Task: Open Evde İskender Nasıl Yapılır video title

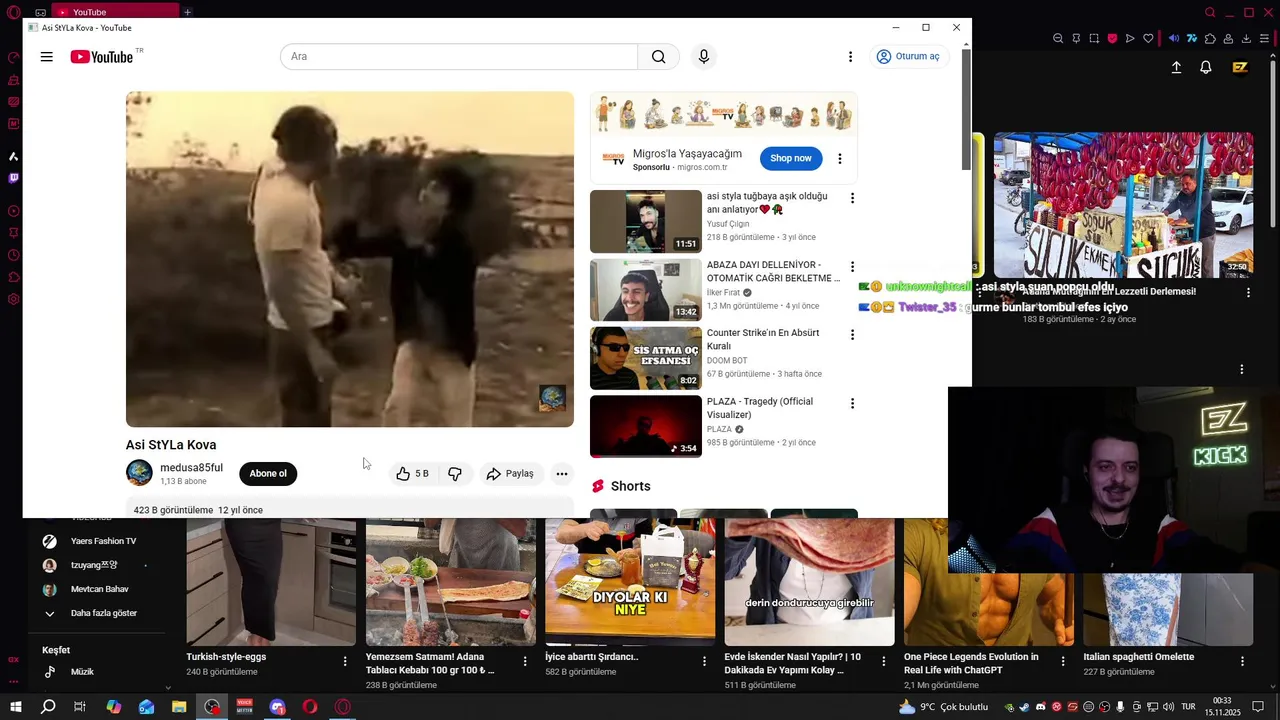Action: coord(793,663)
